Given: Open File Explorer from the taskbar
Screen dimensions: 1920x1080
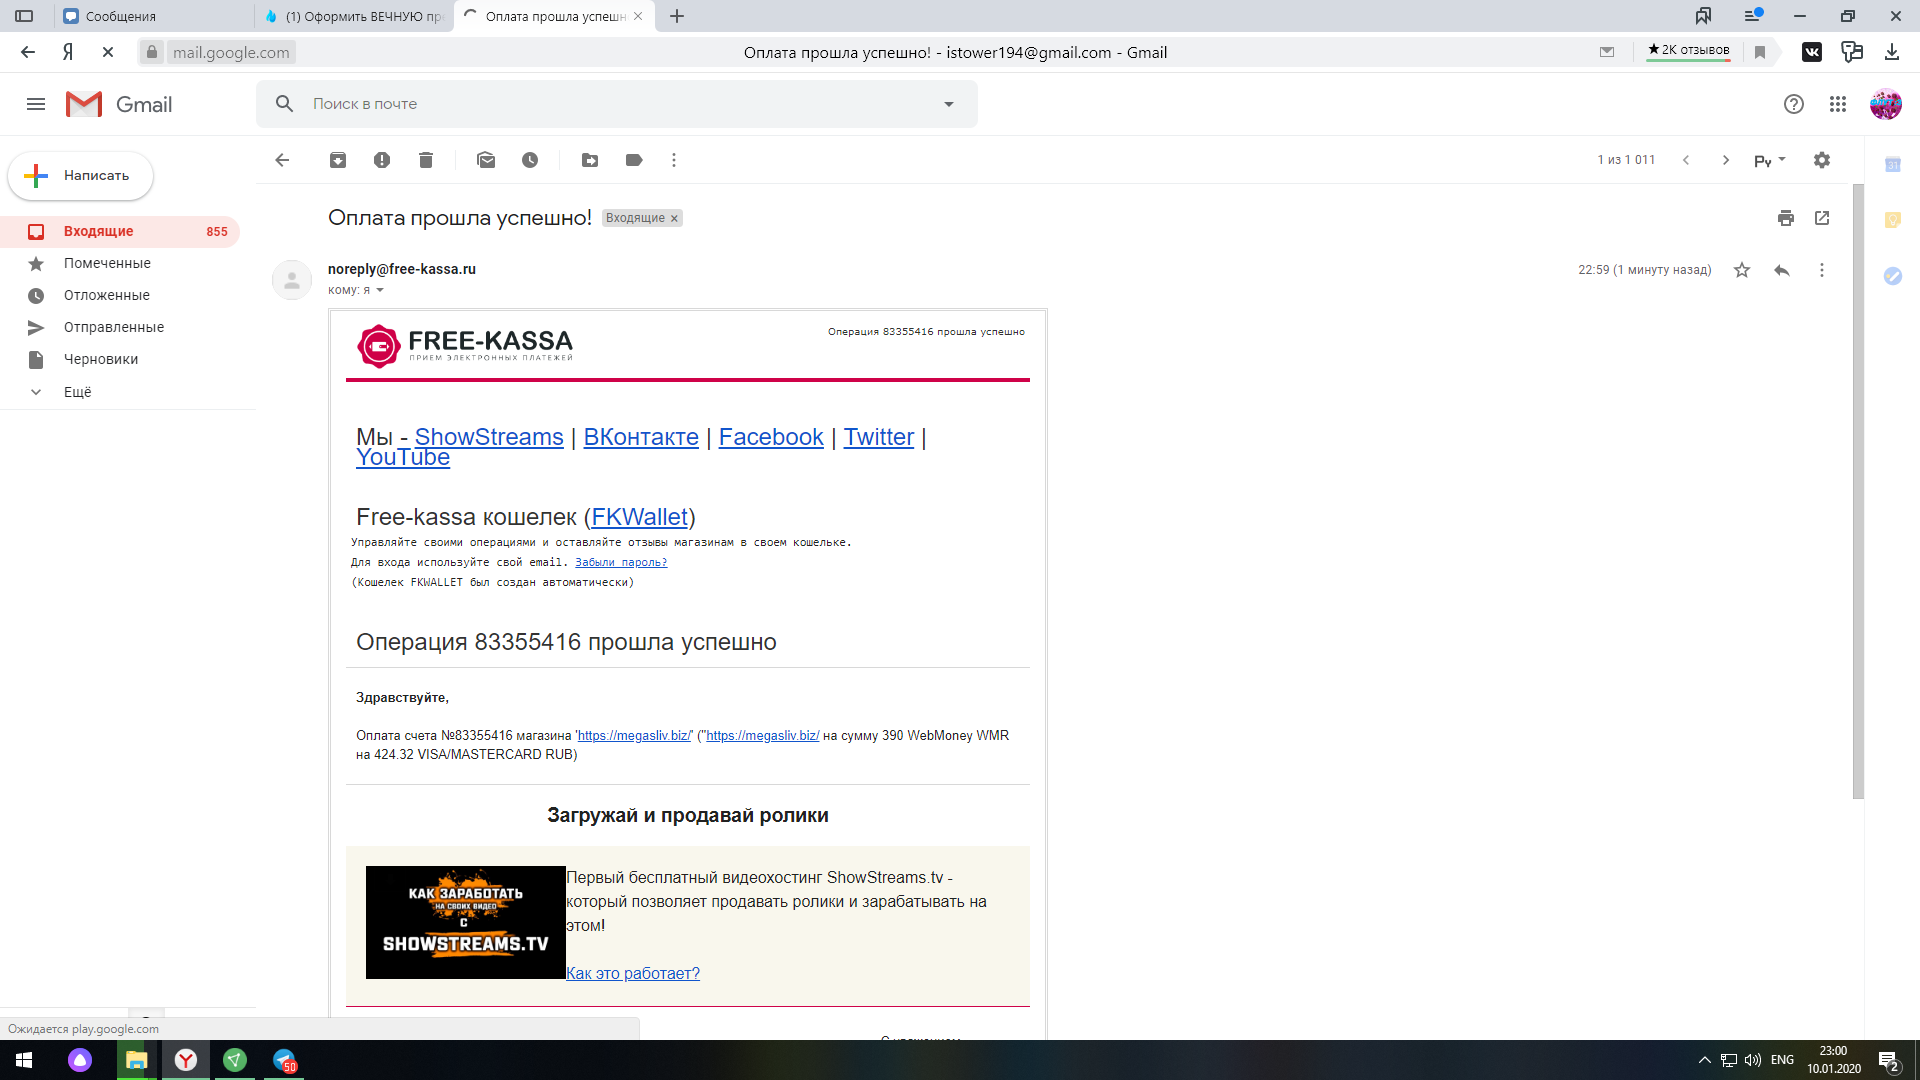Looking at the screenshot, I should (136, 1060).
